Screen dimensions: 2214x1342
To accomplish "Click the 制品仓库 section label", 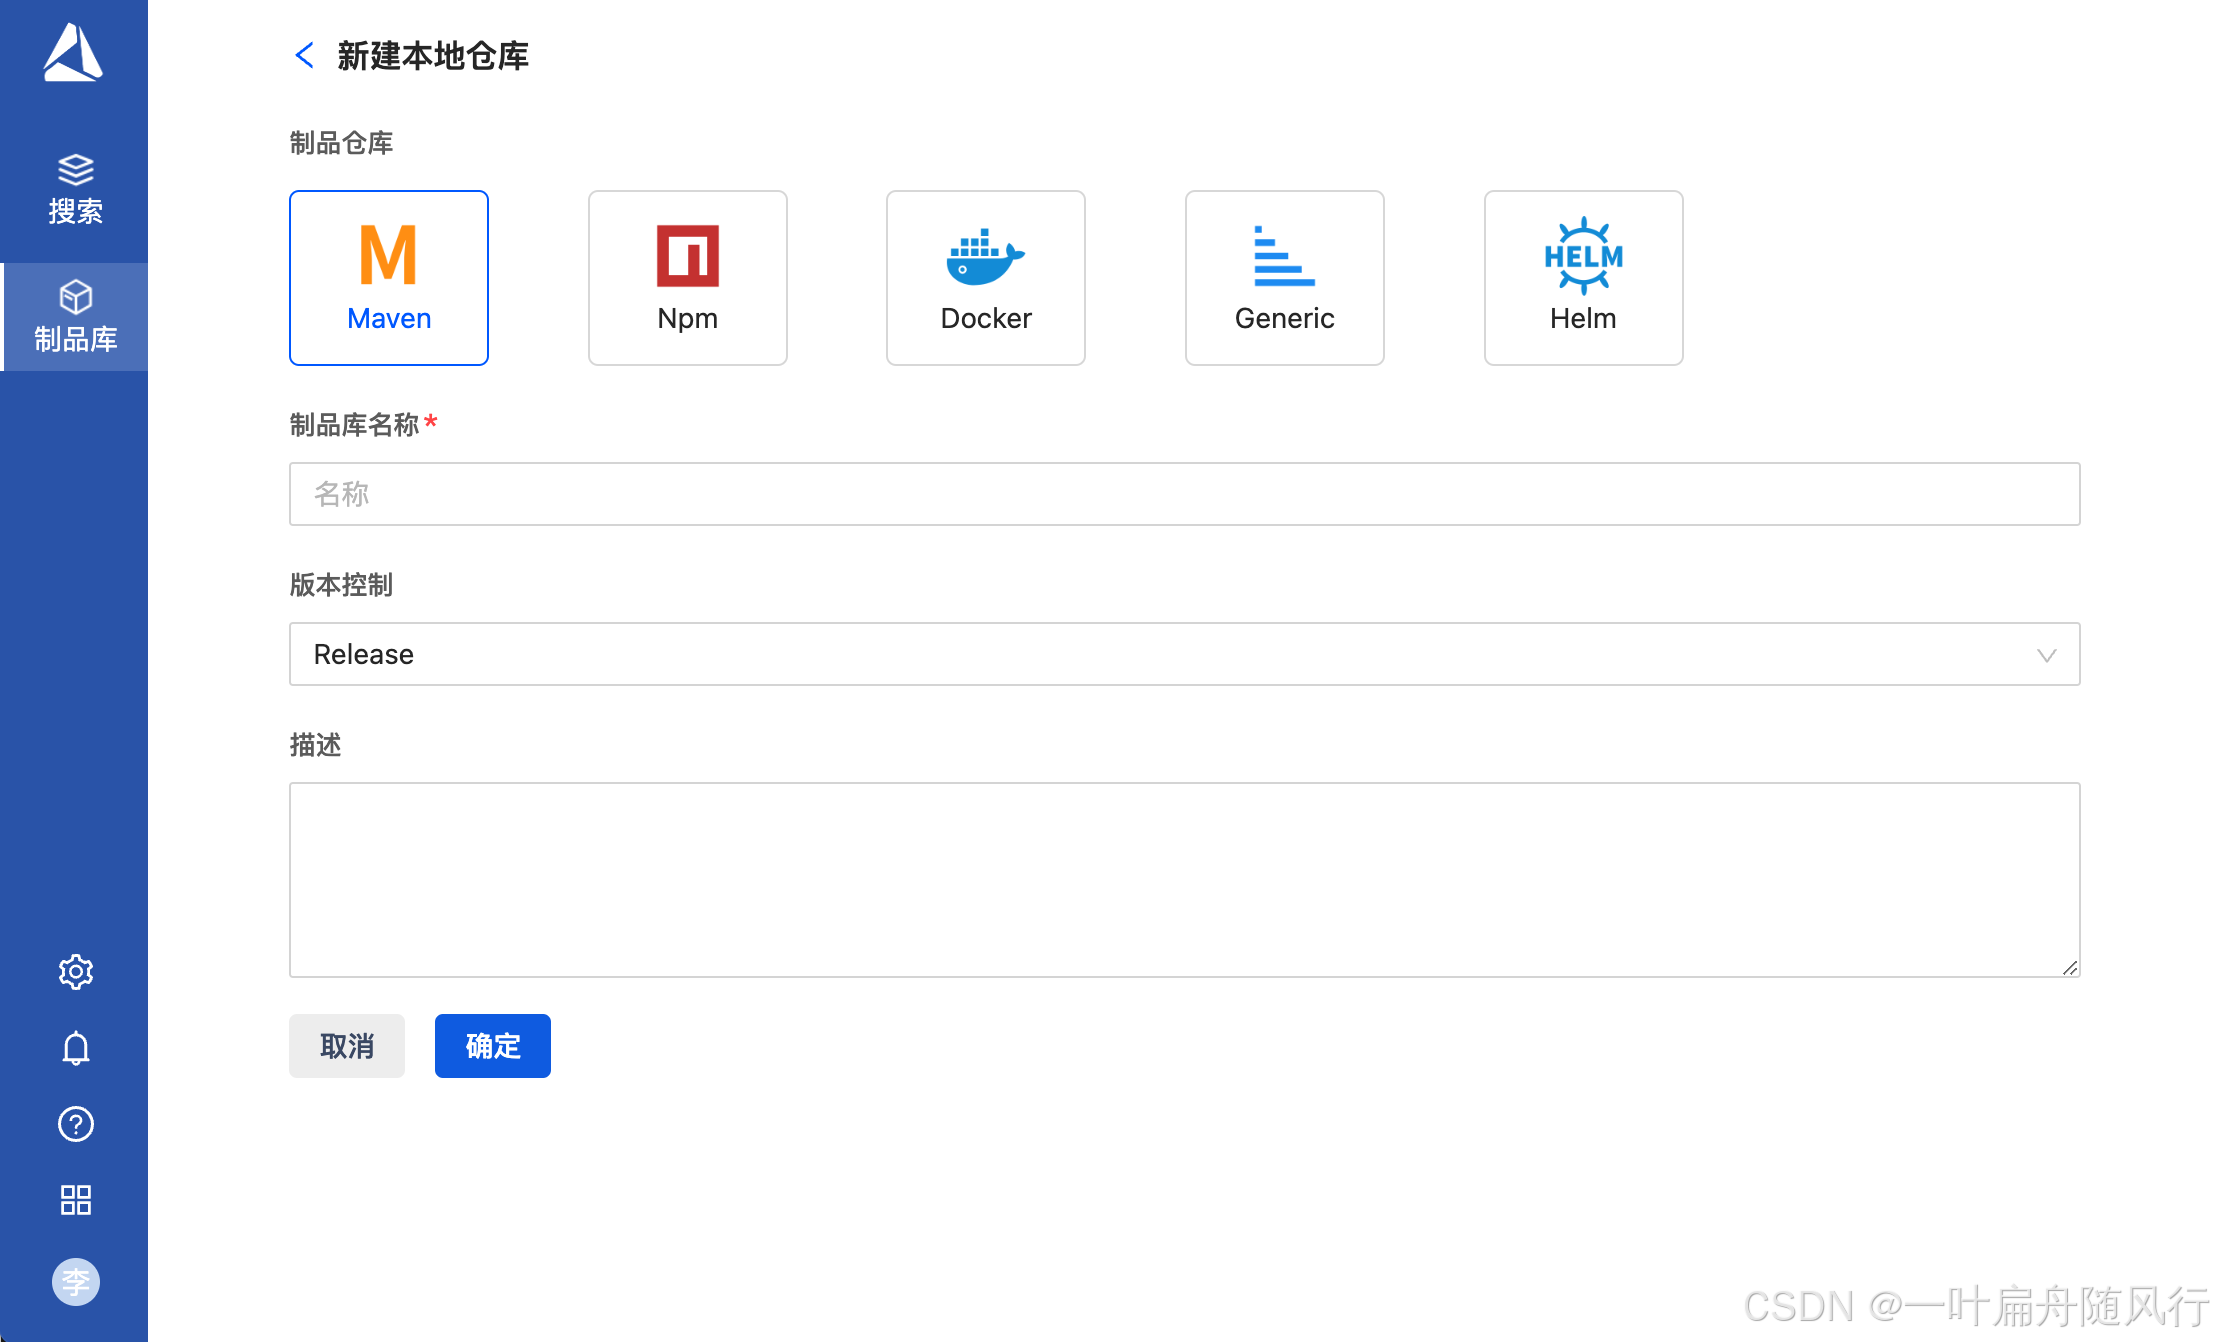I will point(341,143).
